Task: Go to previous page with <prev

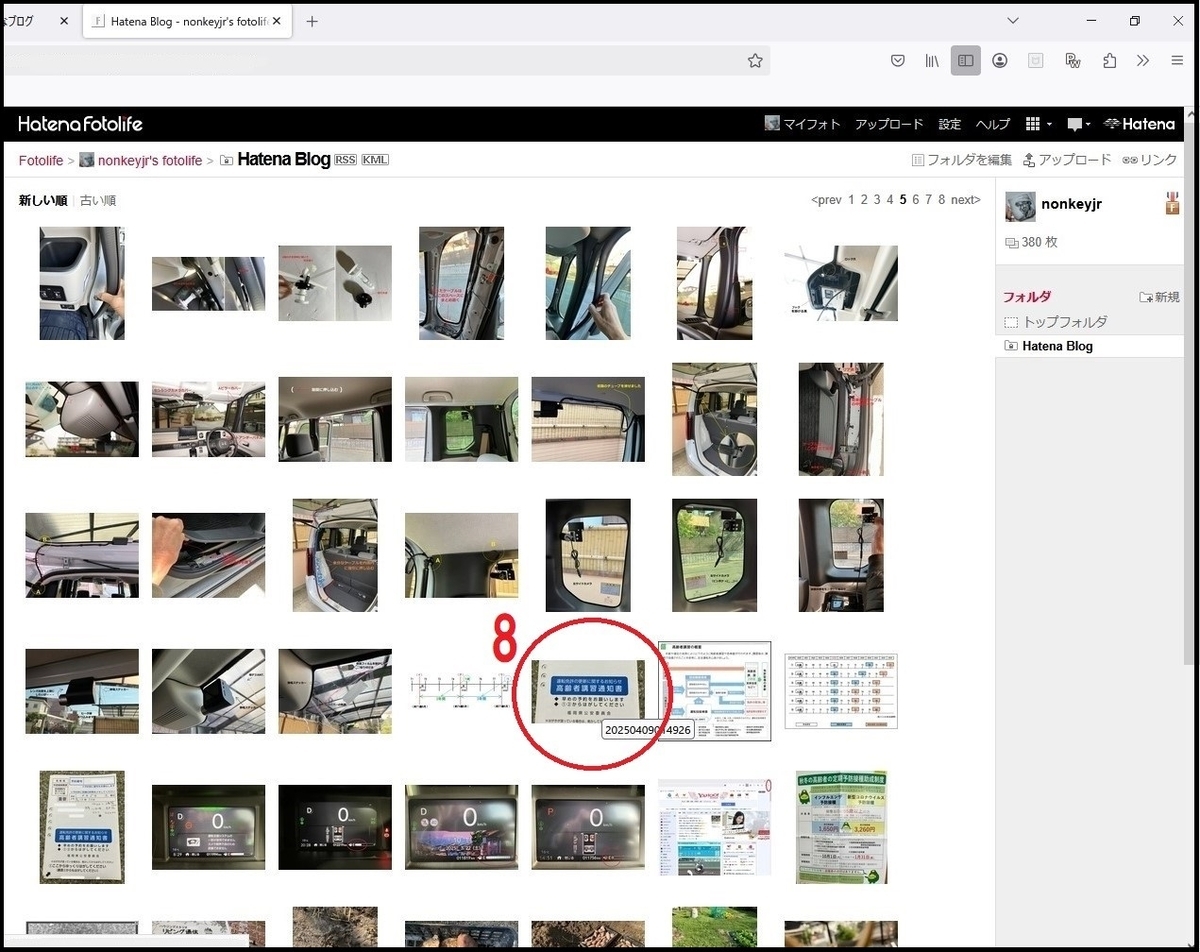Action: (826, 200)
